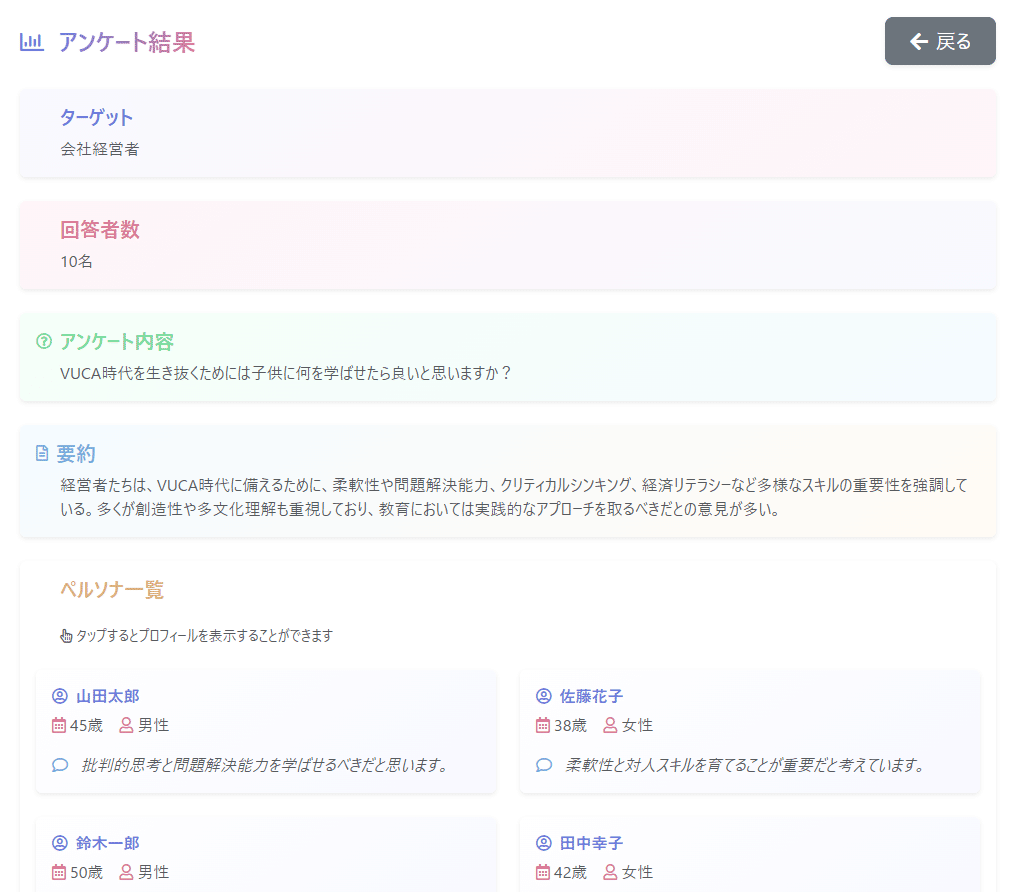This screenshot has height=892, width=1020.
Task: Click the document icon beside 要約
Action: (x=42, y=453)
